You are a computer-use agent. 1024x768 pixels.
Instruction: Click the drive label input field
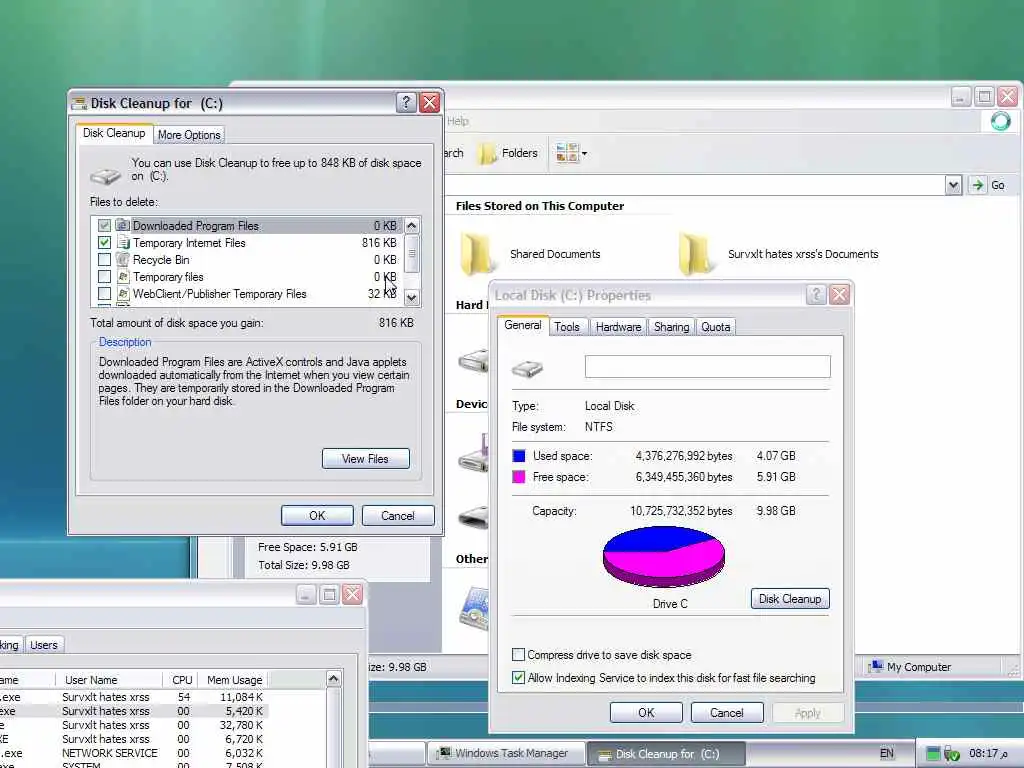[x=708, y=366]
